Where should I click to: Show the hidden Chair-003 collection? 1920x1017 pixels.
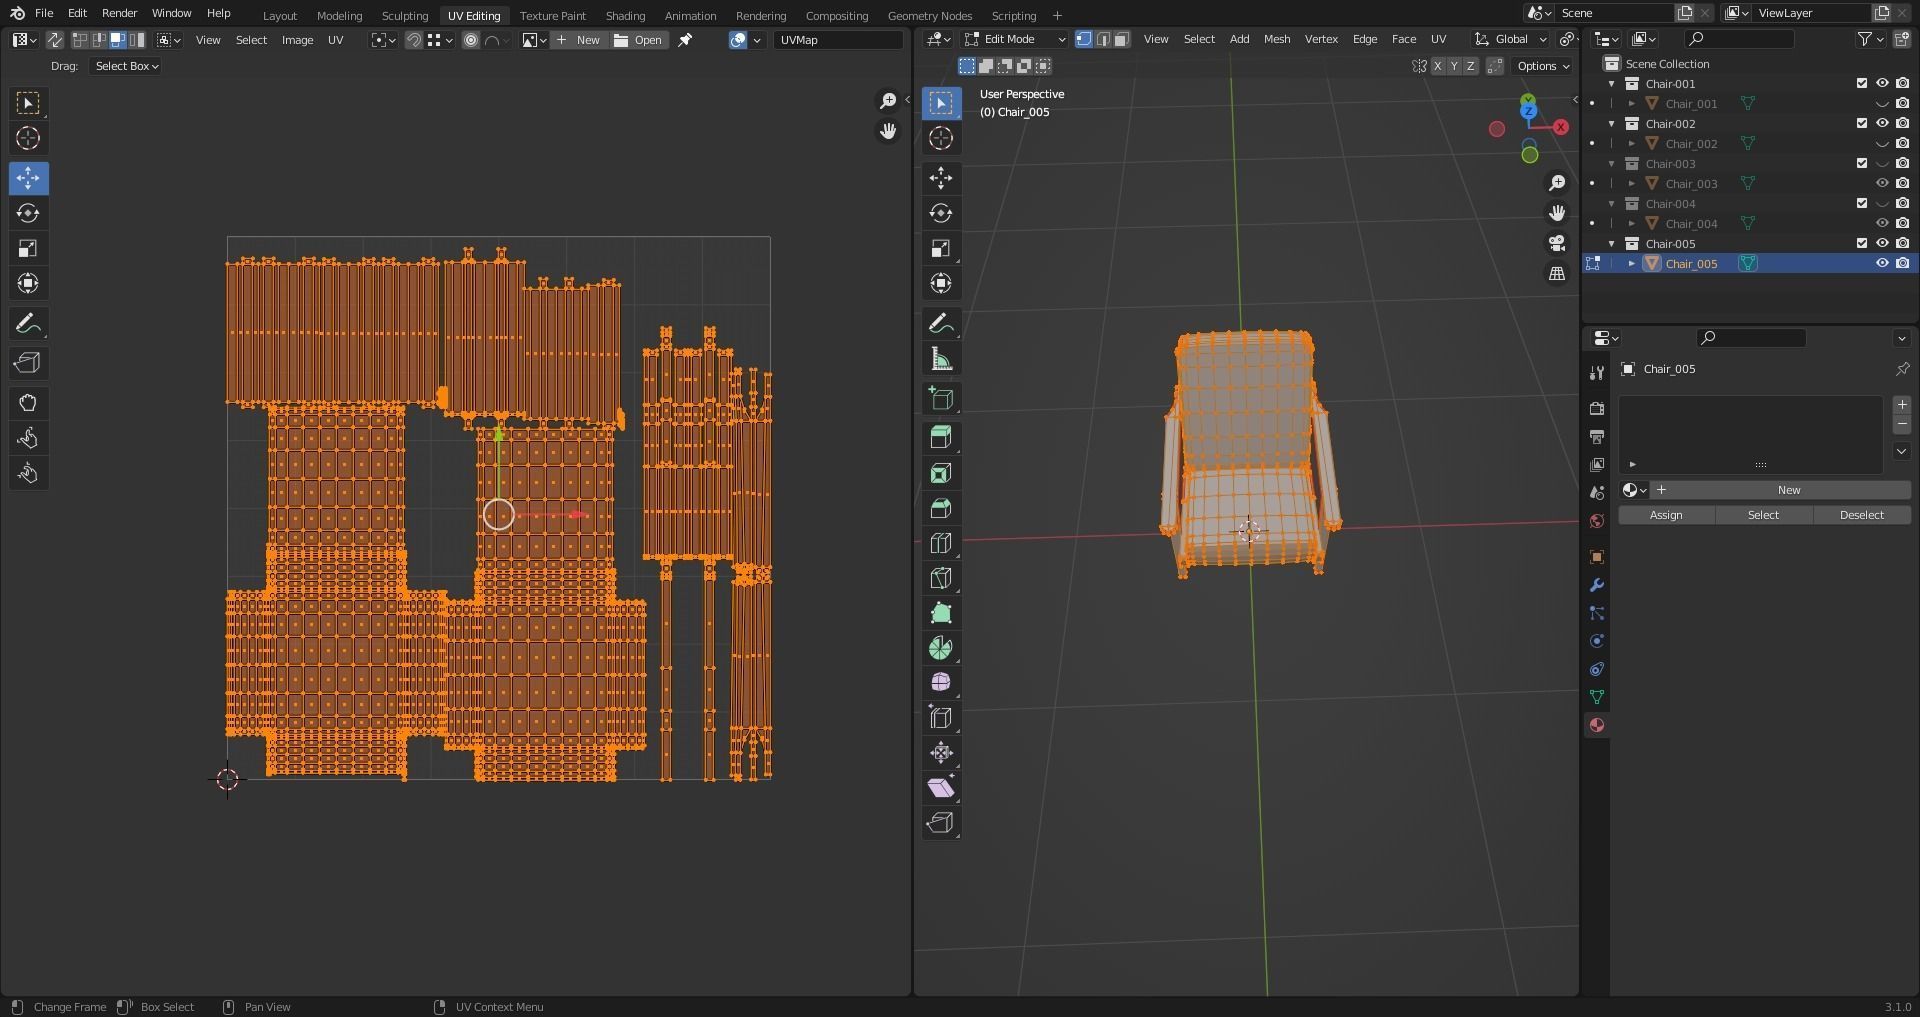(1882, 163)
